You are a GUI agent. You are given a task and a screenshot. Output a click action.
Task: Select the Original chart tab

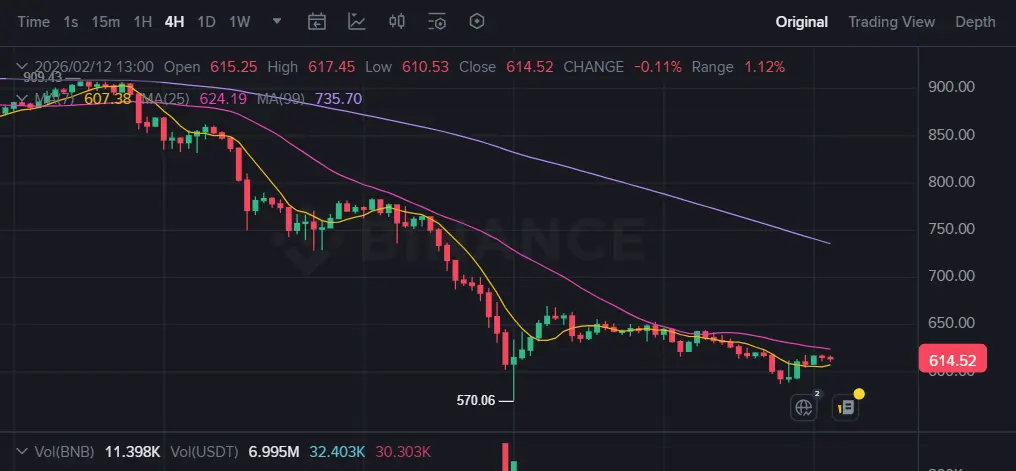802,22
